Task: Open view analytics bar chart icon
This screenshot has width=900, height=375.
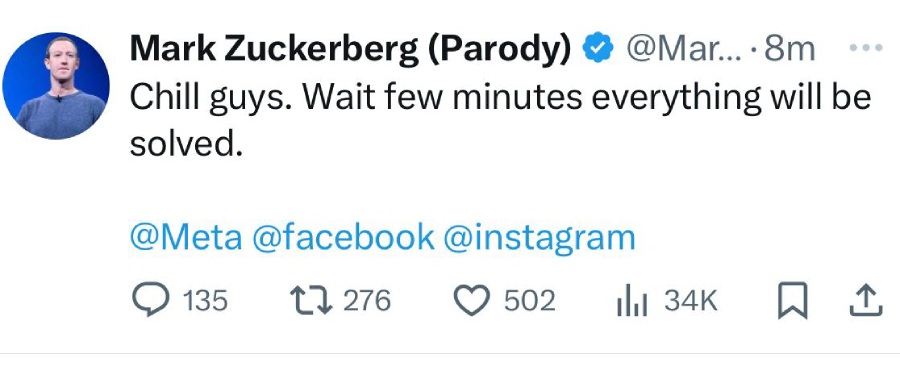Action: 632,300
